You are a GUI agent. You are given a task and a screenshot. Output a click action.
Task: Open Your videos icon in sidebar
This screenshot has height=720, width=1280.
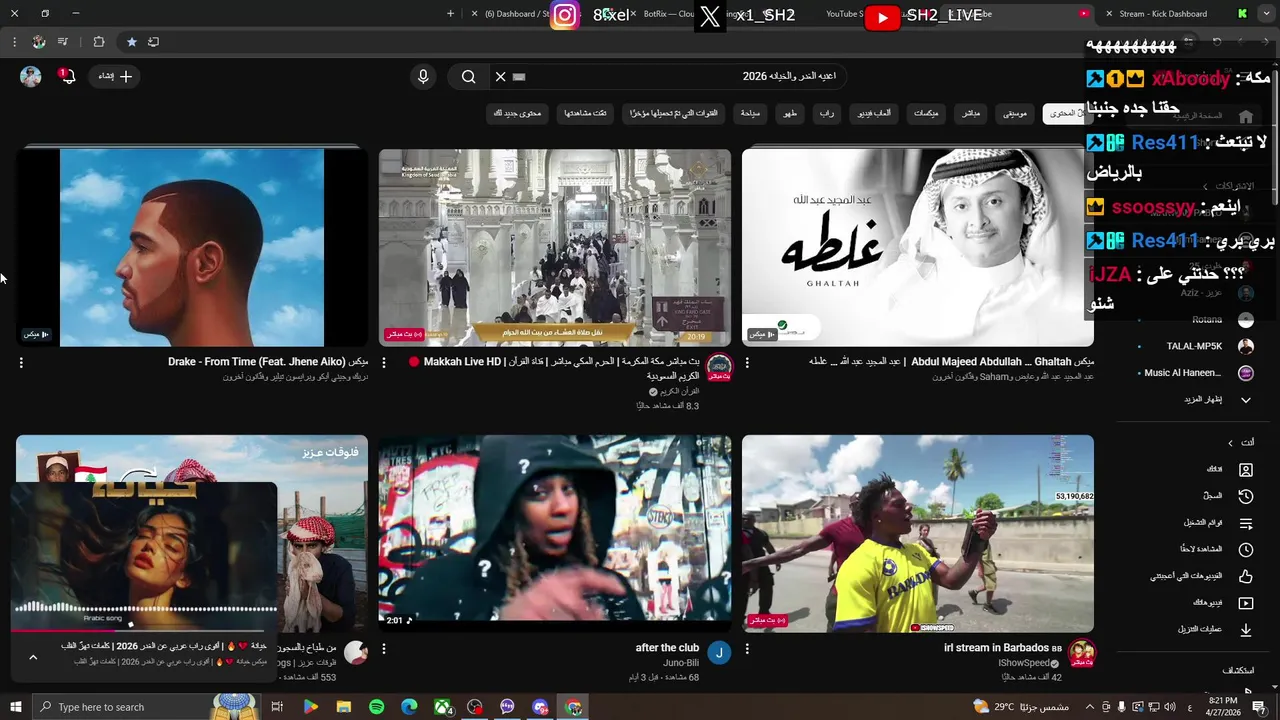1246,603
